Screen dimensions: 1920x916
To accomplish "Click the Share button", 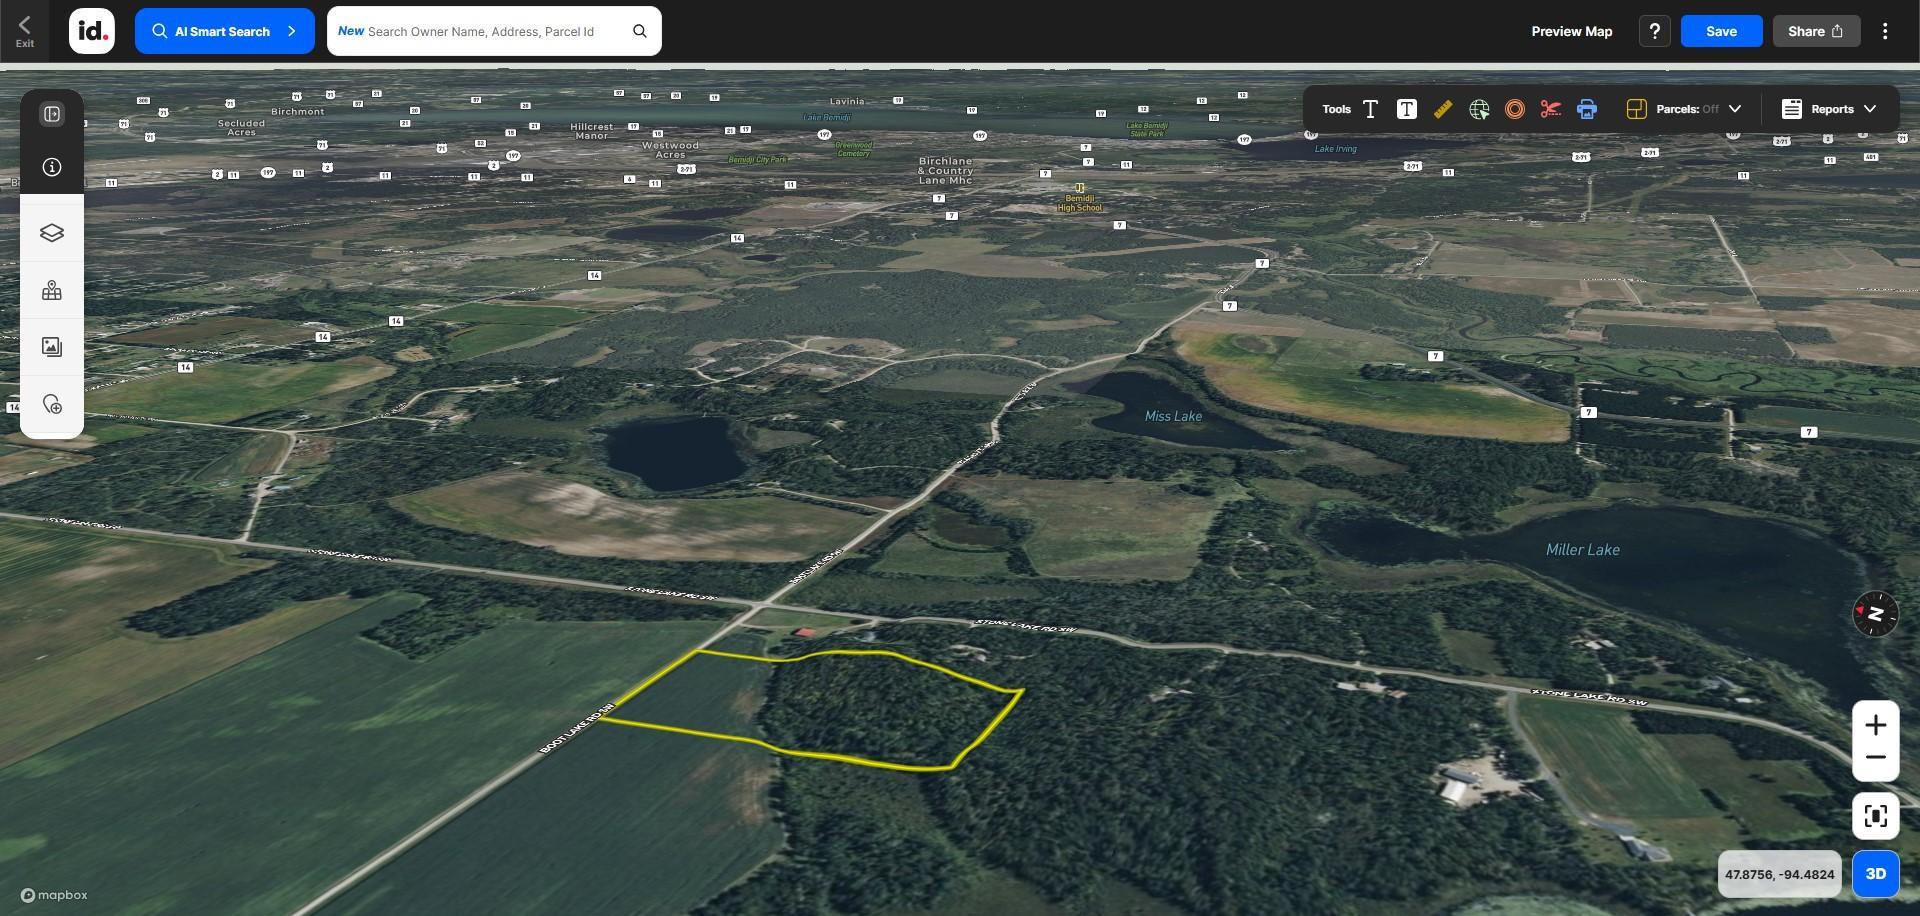I will click(1816, 31).
